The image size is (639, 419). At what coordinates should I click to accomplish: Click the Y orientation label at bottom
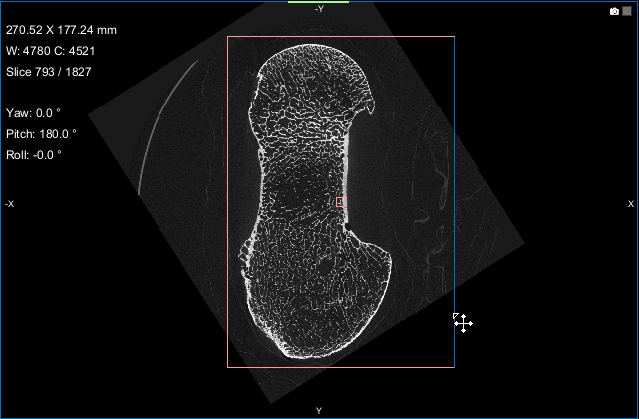(319, 410)
